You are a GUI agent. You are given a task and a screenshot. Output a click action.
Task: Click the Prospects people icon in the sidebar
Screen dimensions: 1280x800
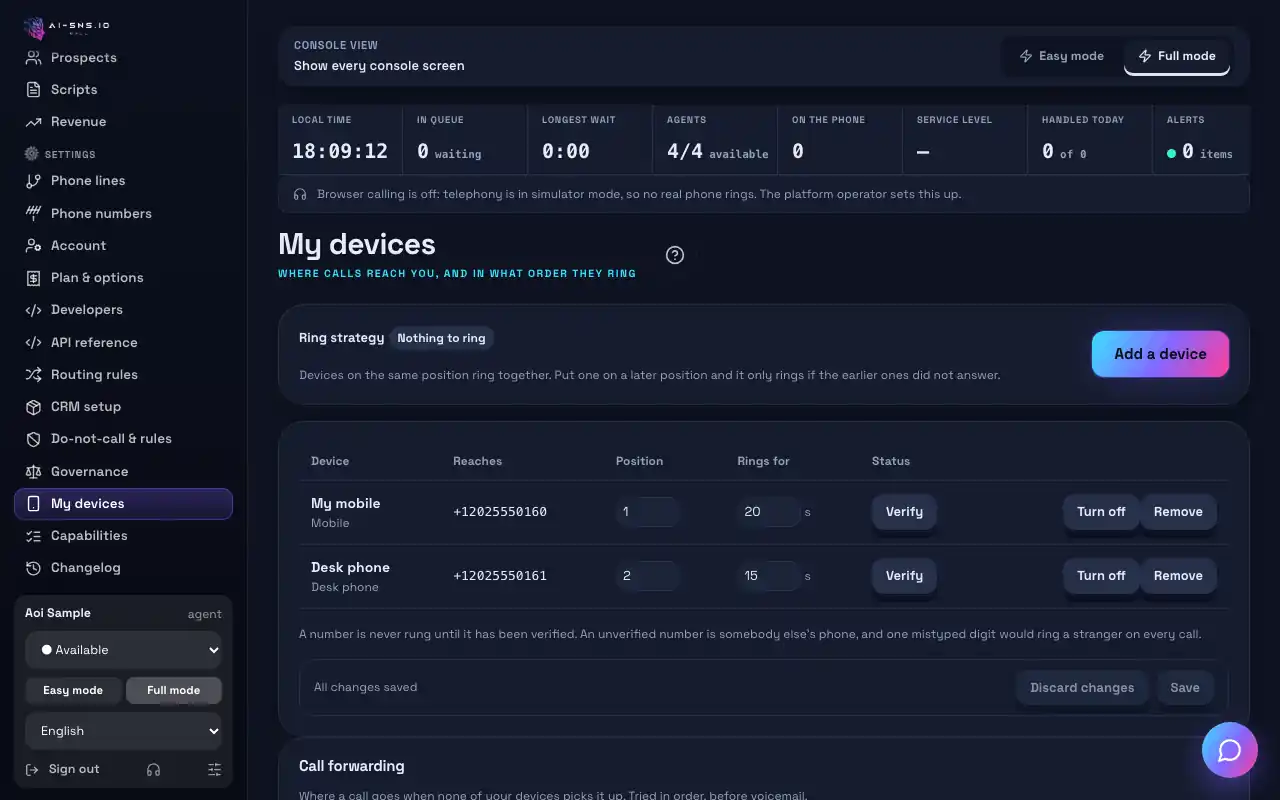33,58
